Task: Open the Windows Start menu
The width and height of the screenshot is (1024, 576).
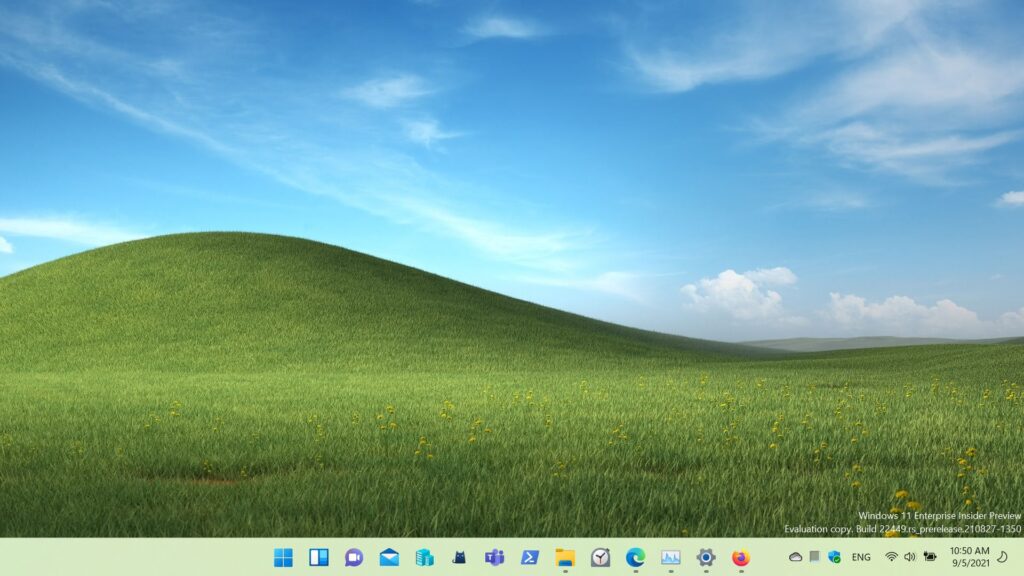Action: click(x=283, y=557)
